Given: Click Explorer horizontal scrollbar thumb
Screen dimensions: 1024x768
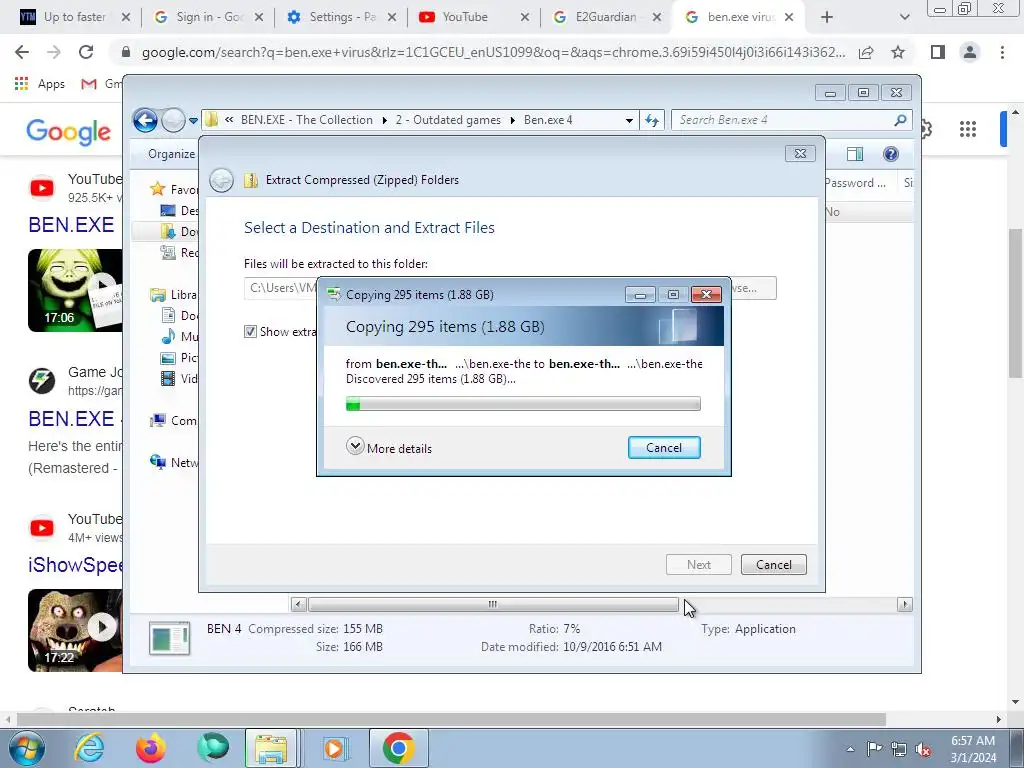Looking at the screenshot, I should [493, 605].
